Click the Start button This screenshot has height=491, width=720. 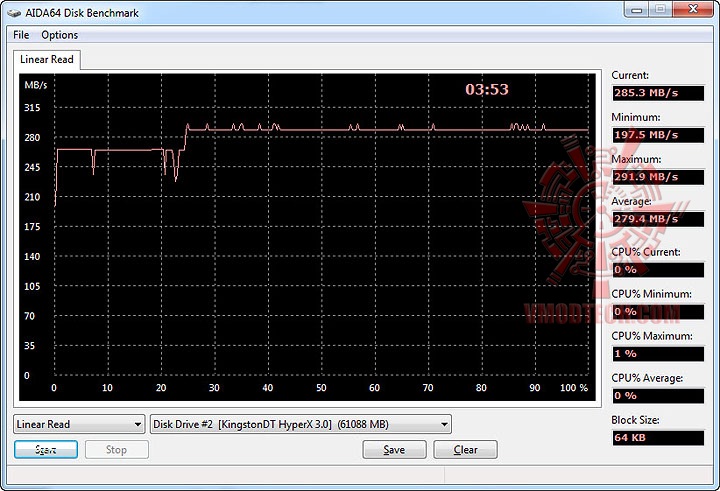tap(46, 450)
